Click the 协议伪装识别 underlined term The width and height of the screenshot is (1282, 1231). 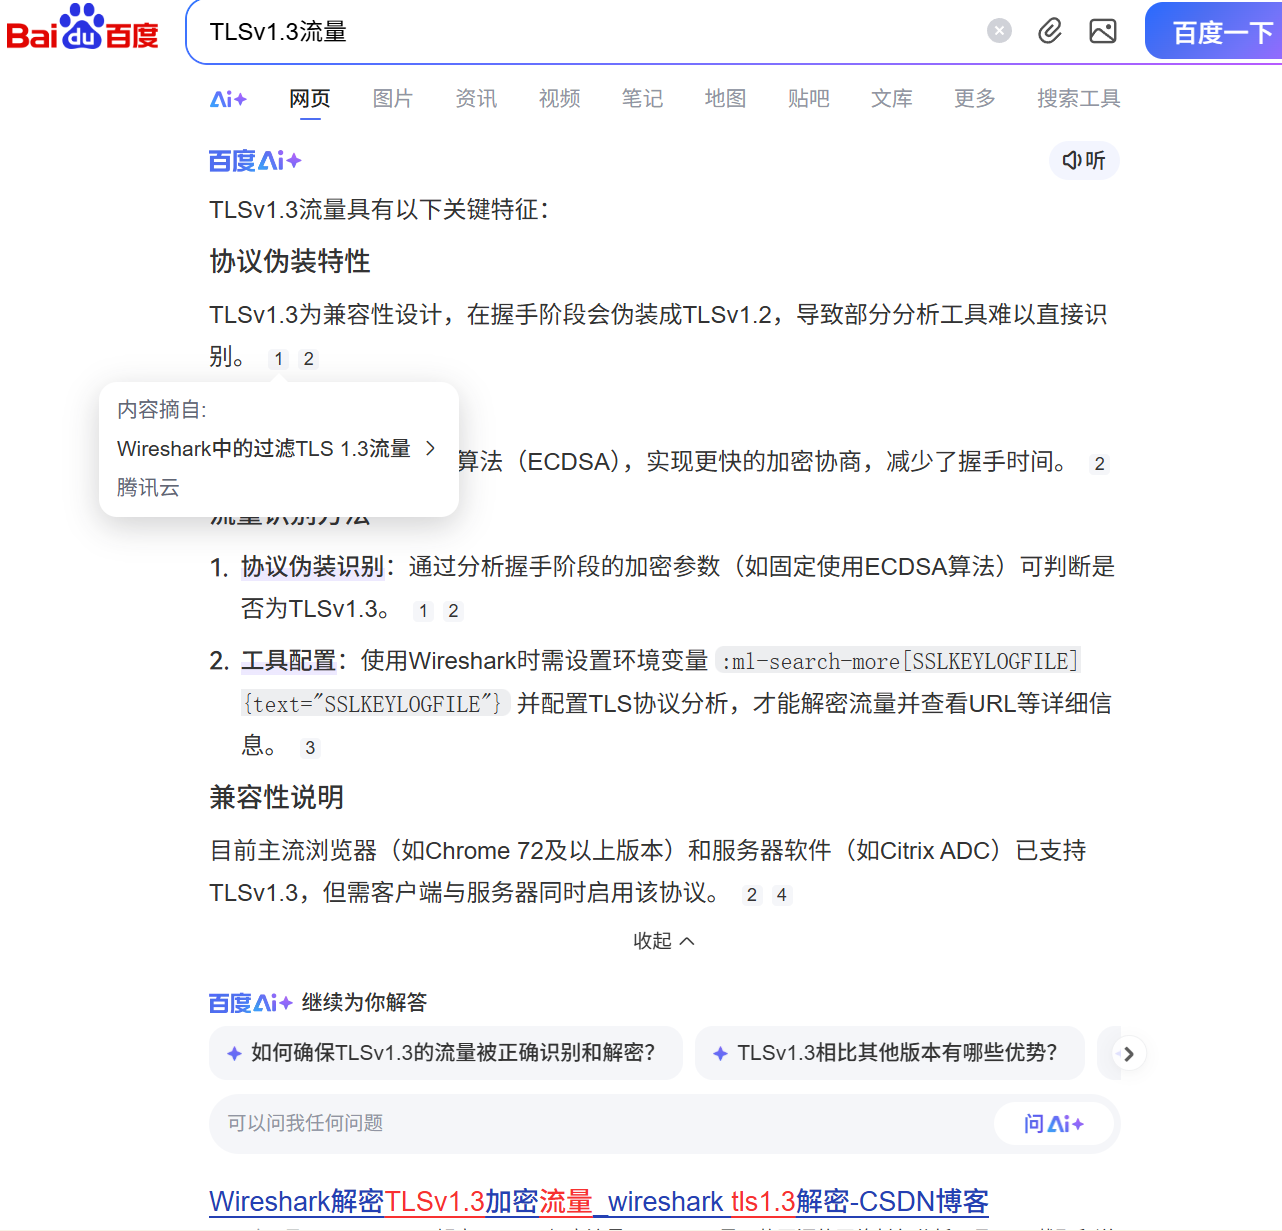click(313, 567)
